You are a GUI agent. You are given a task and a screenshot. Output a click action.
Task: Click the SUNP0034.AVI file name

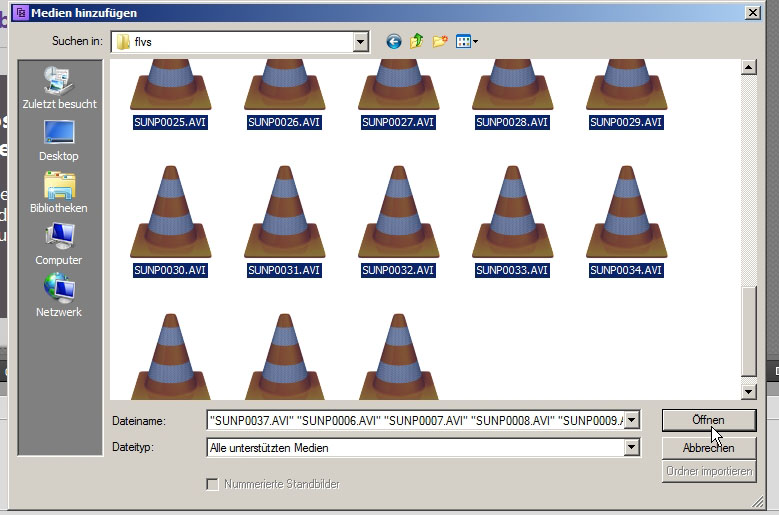pos(626,270)
